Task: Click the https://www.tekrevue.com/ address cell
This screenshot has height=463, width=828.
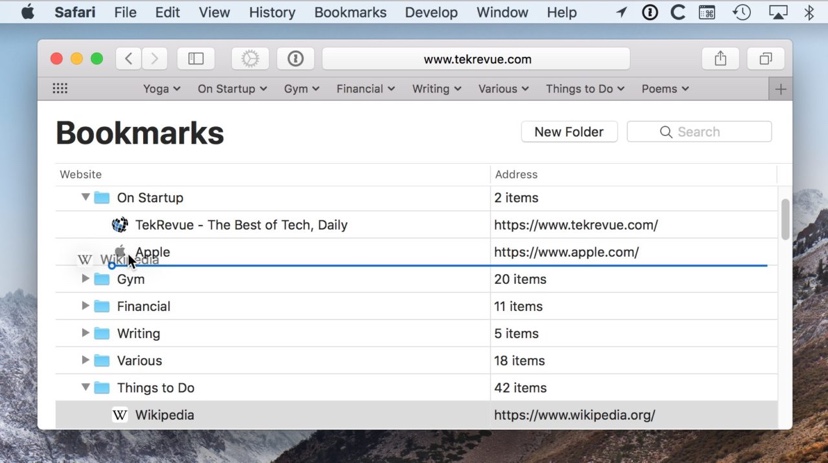Action: tap(576, 225)
